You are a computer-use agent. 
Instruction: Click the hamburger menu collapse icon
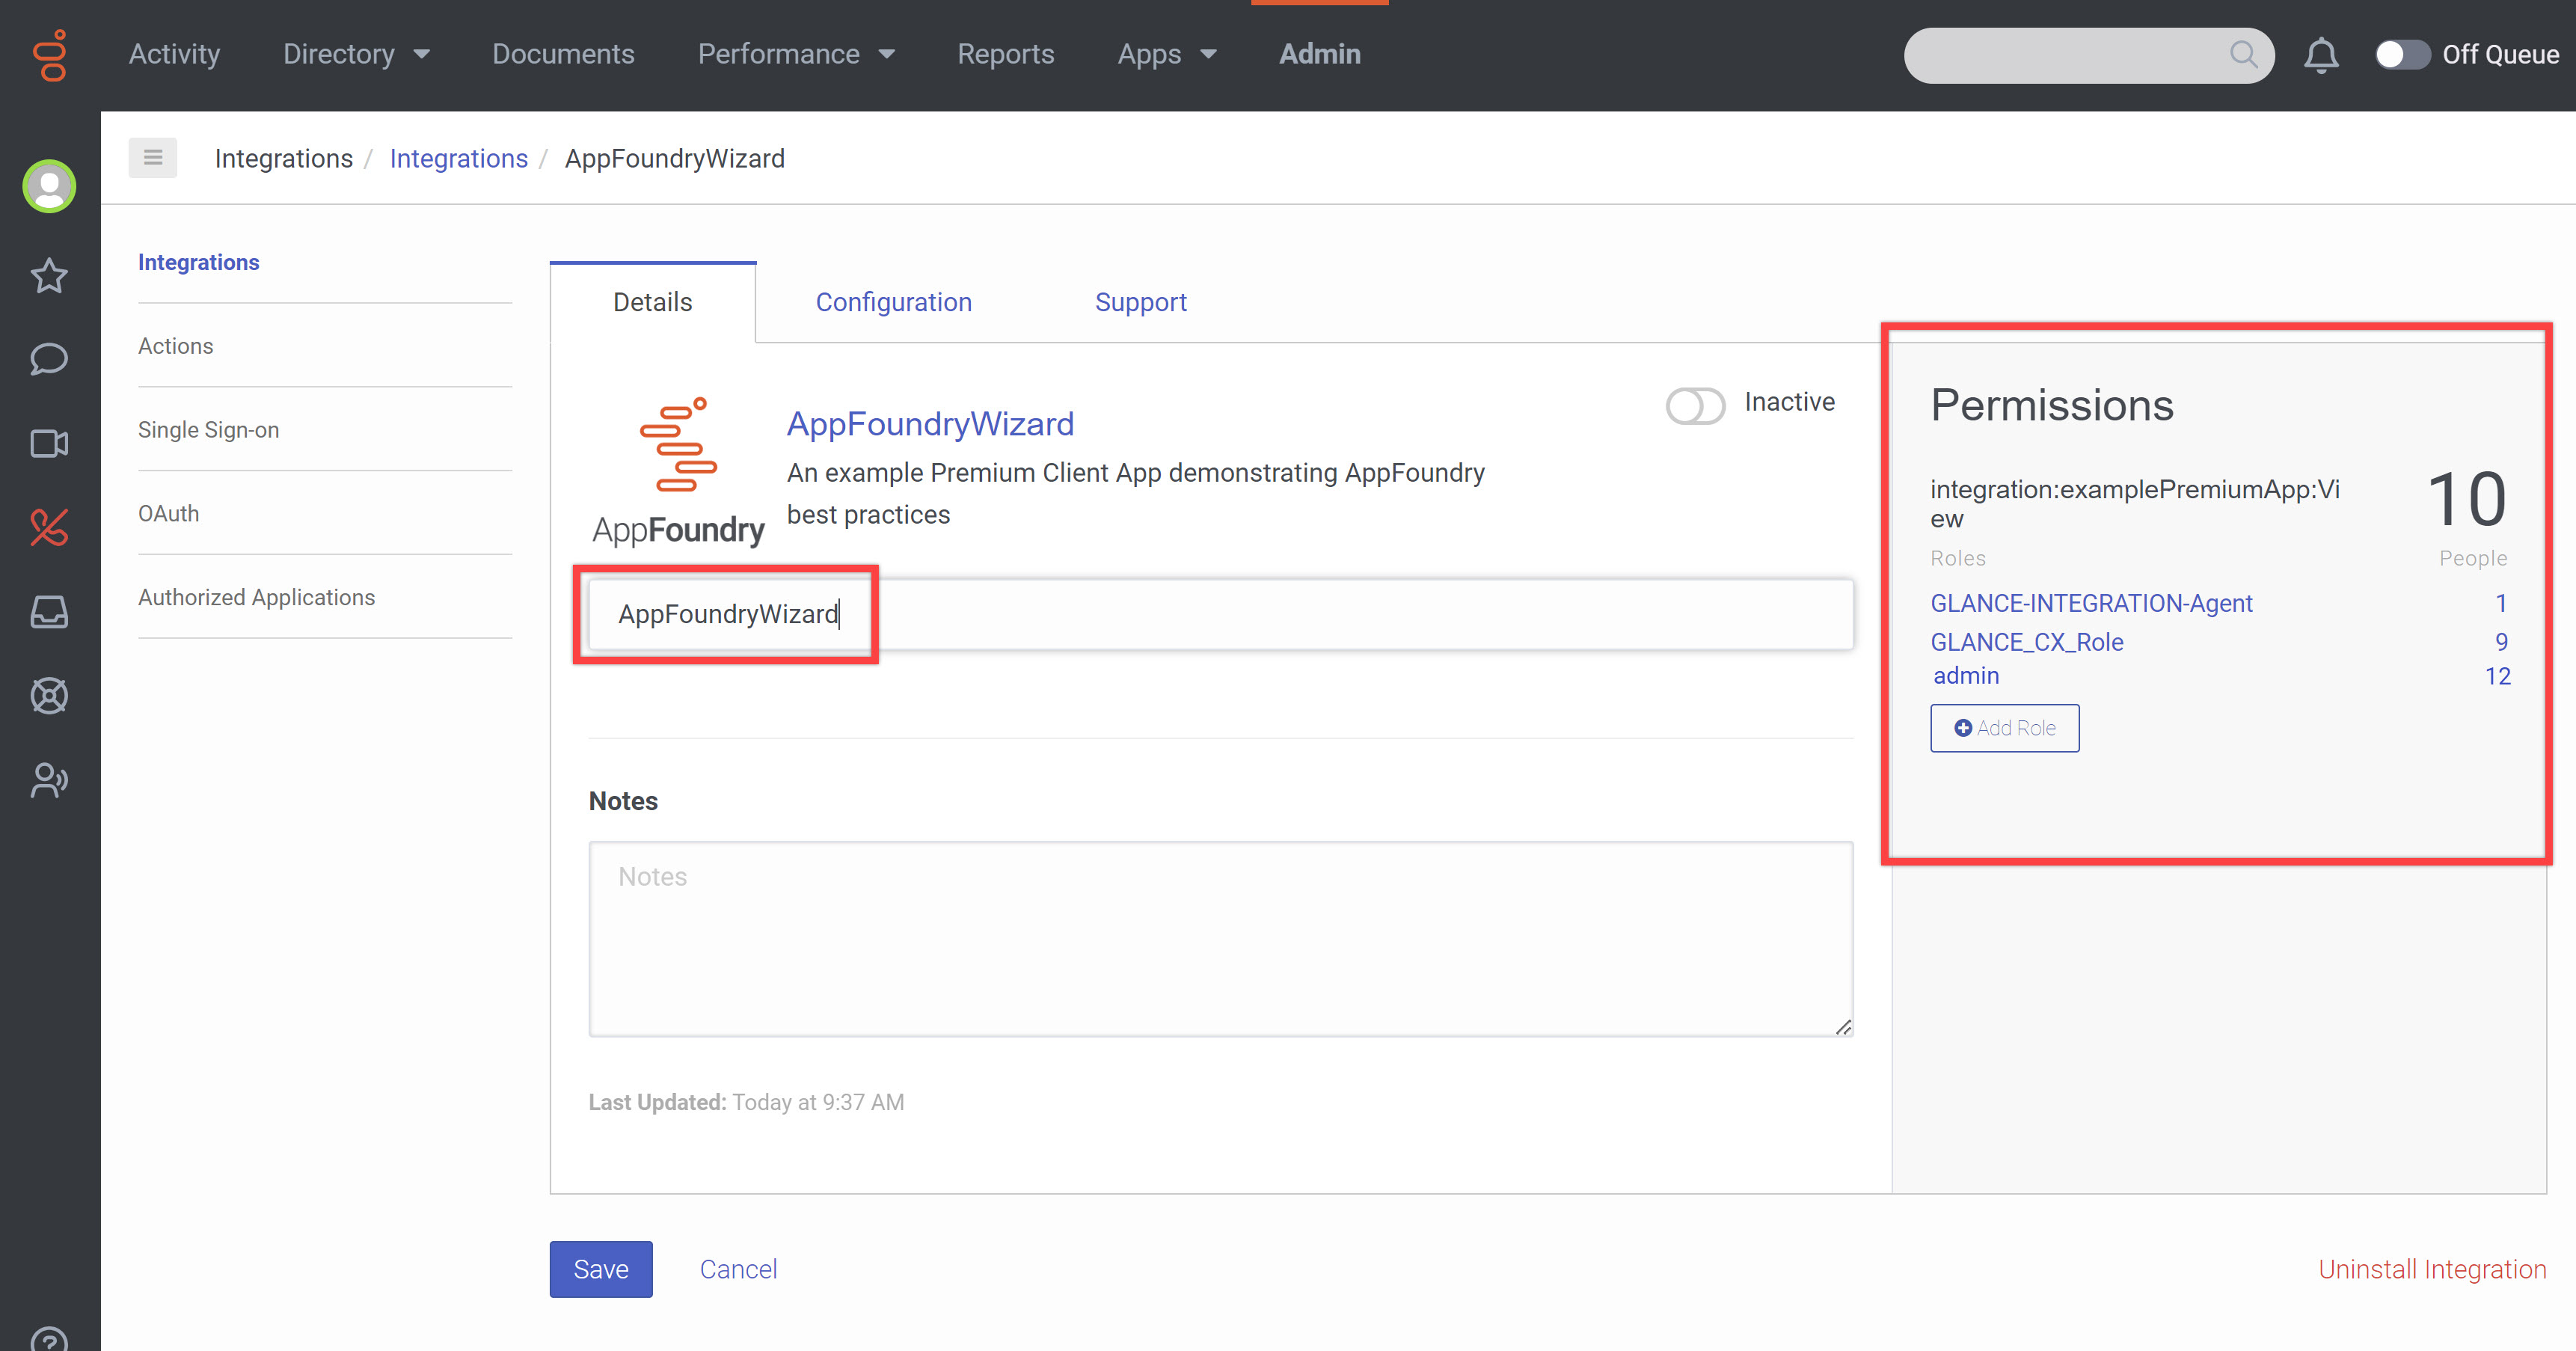152,157
